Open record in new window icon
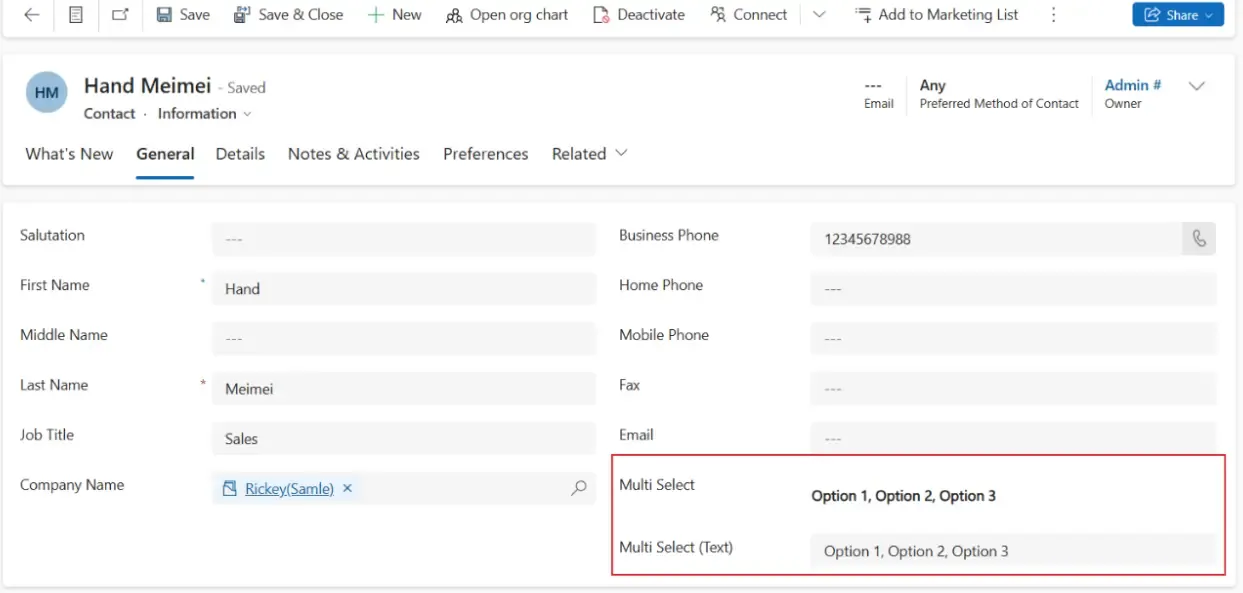The height and width of the screenshot is (593, 1243). (x=120, y=15)
